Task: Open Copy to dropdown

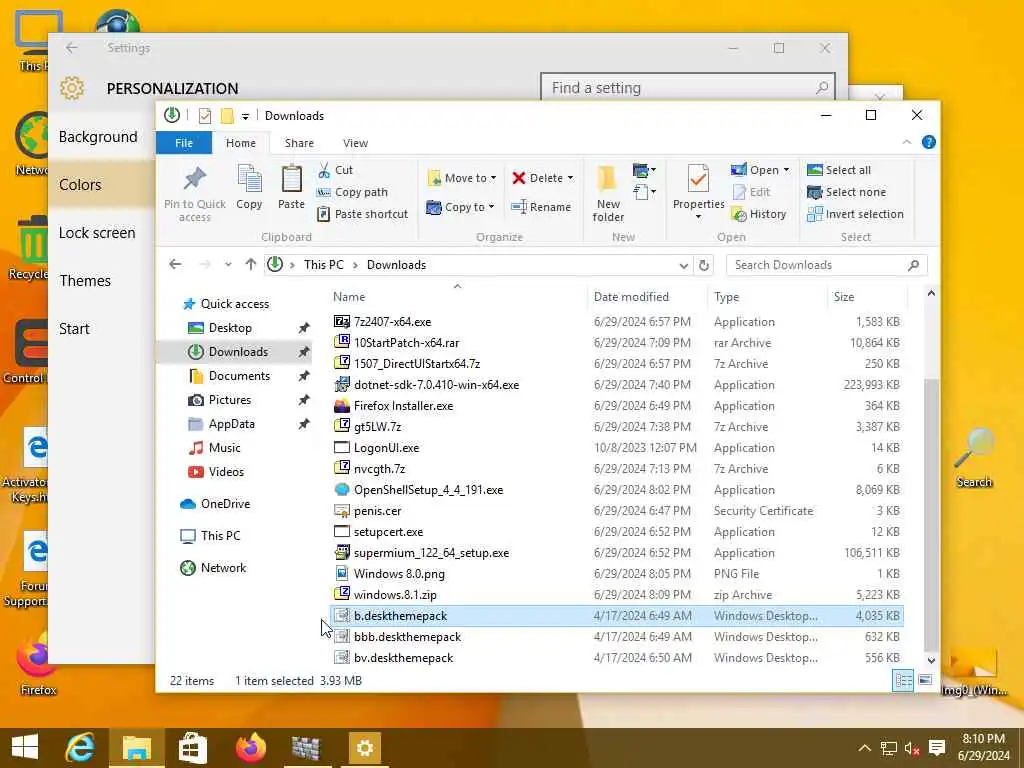Action: click(460, 207)
